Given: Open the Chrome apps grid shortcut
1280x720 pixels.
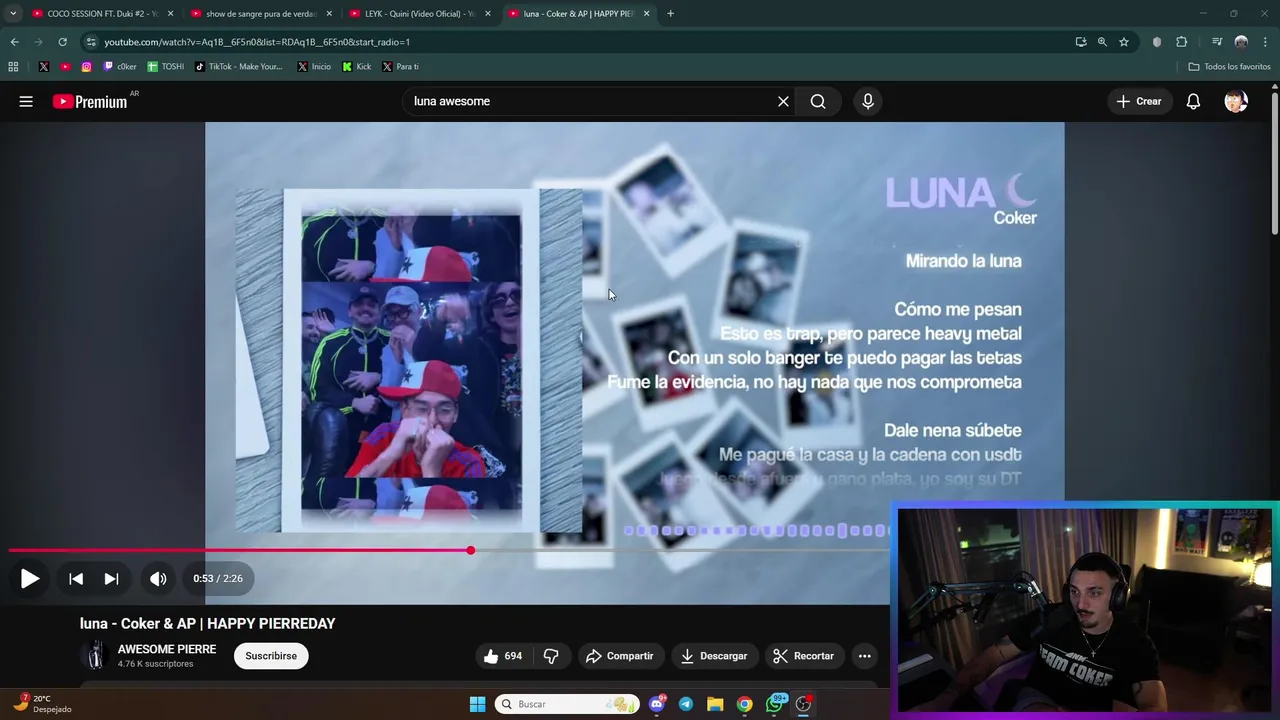Looking at the screenshot, I should 13,67.
